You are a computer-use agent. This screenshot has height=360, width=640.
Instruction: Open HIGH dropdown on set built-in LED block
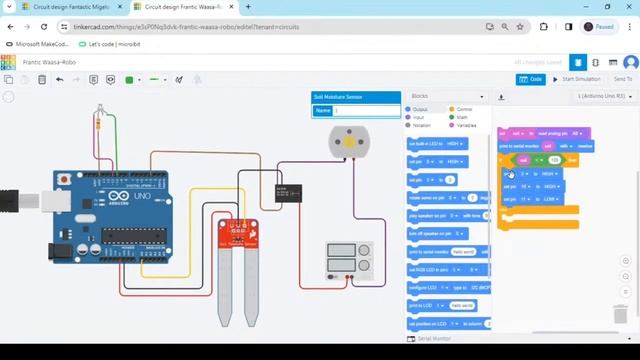coord(455,144)
